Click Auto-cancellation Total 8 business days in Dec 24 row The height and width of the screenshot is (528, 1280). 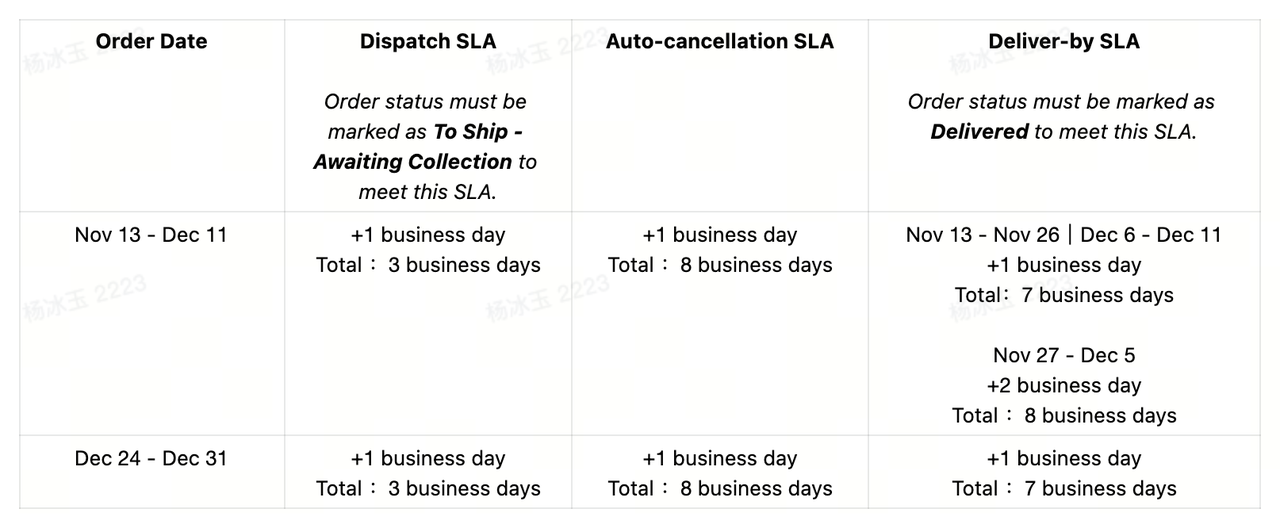(x=720, y=489)
